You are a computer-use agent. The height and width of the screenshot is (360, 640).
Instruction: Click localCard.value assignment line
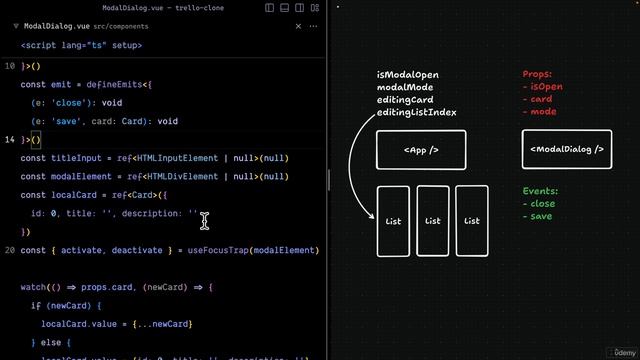click(117, 324)
